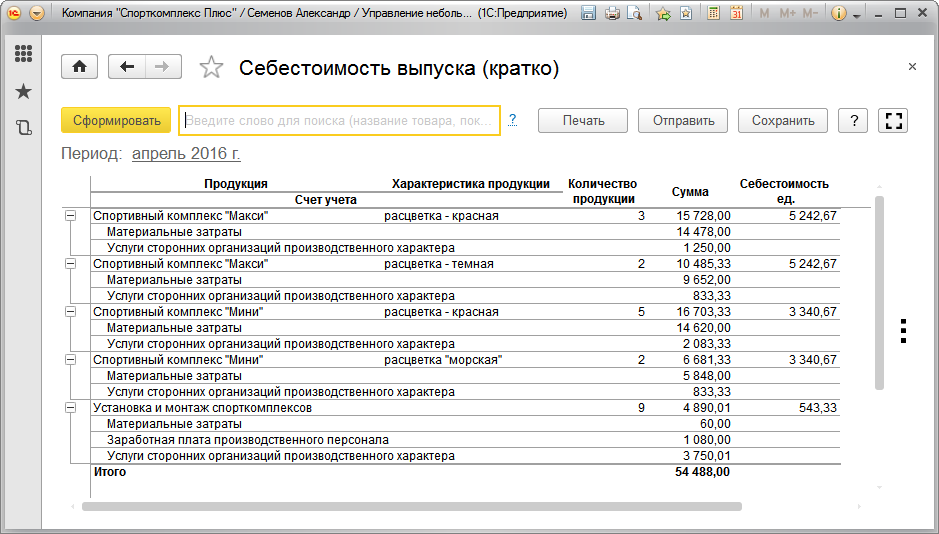Click the save icon in title bar
This screenshot has width=939, height=534.
pos(588,14)
